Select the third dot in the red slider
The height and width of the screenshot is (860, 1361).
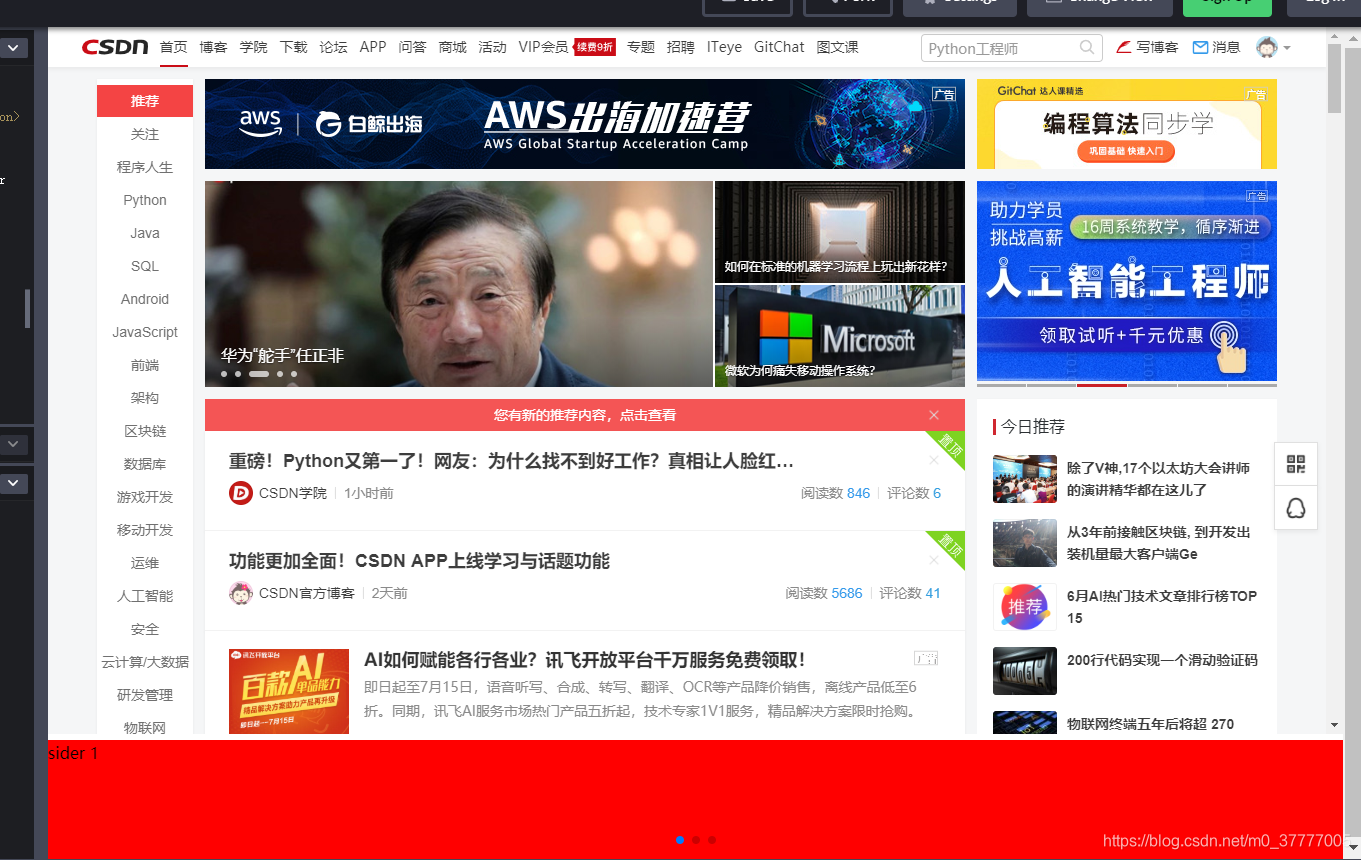[x=712, y=840]
